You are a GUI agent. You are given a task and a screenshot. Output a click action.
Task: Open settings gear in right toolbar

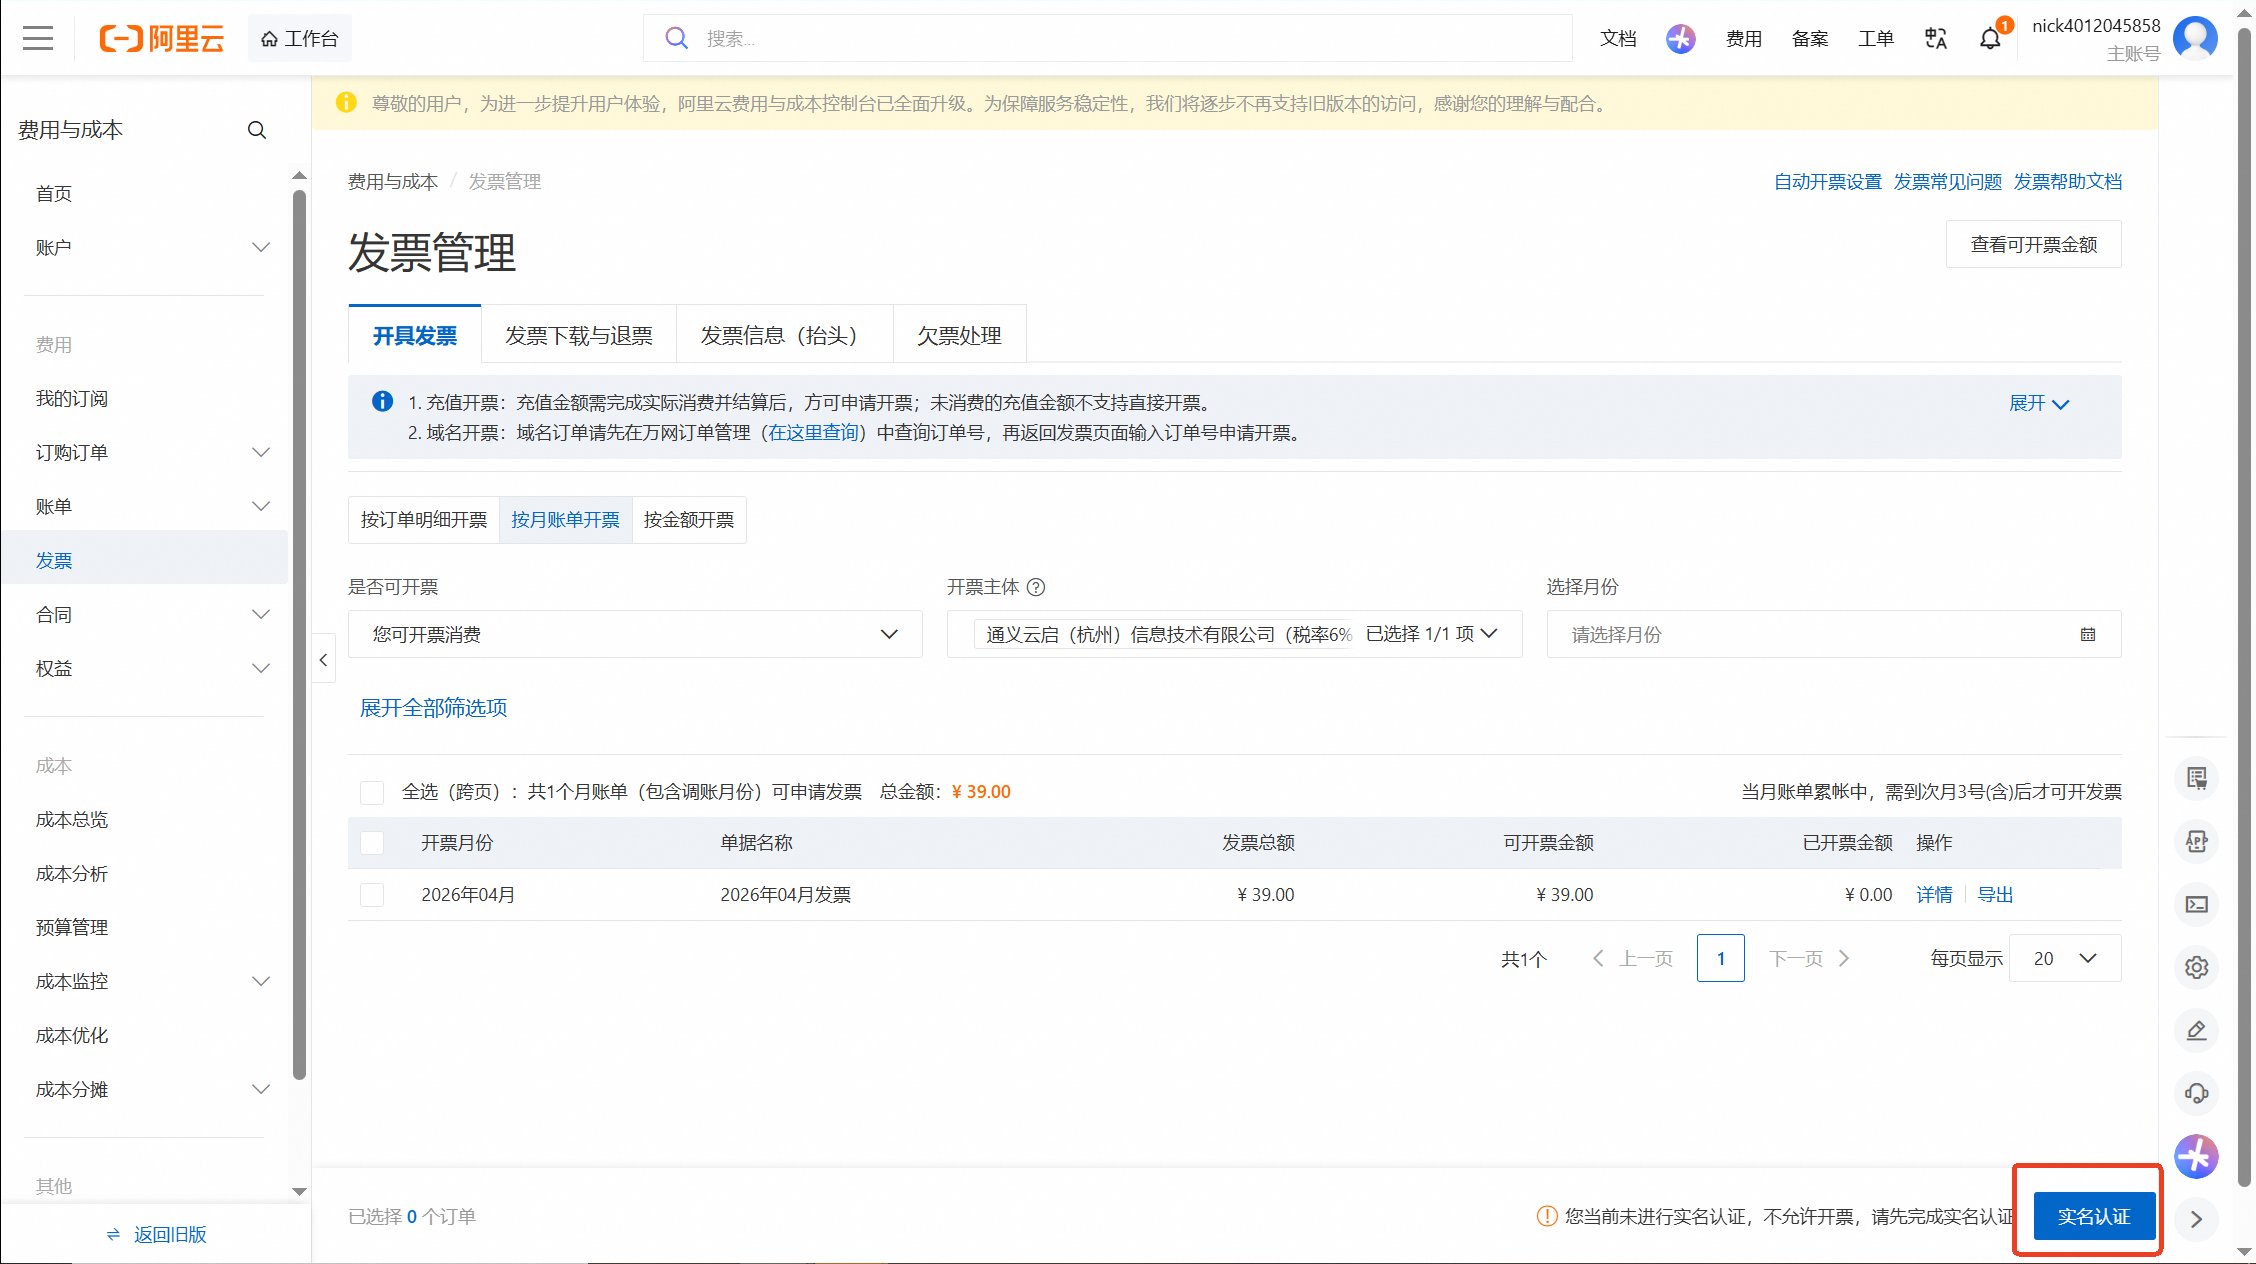tap(2196, 967)
